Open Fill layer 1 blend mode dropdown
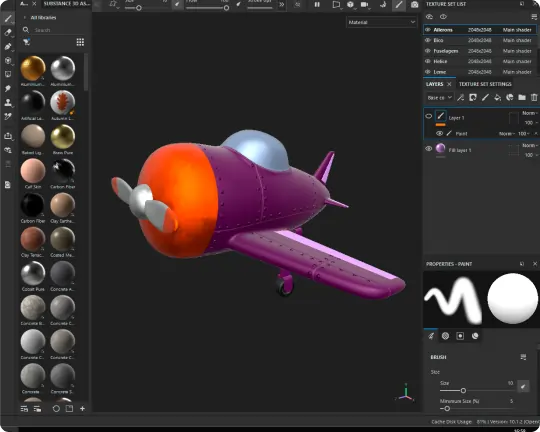Viewport: 540px width, 432px height. coord(530,146)
